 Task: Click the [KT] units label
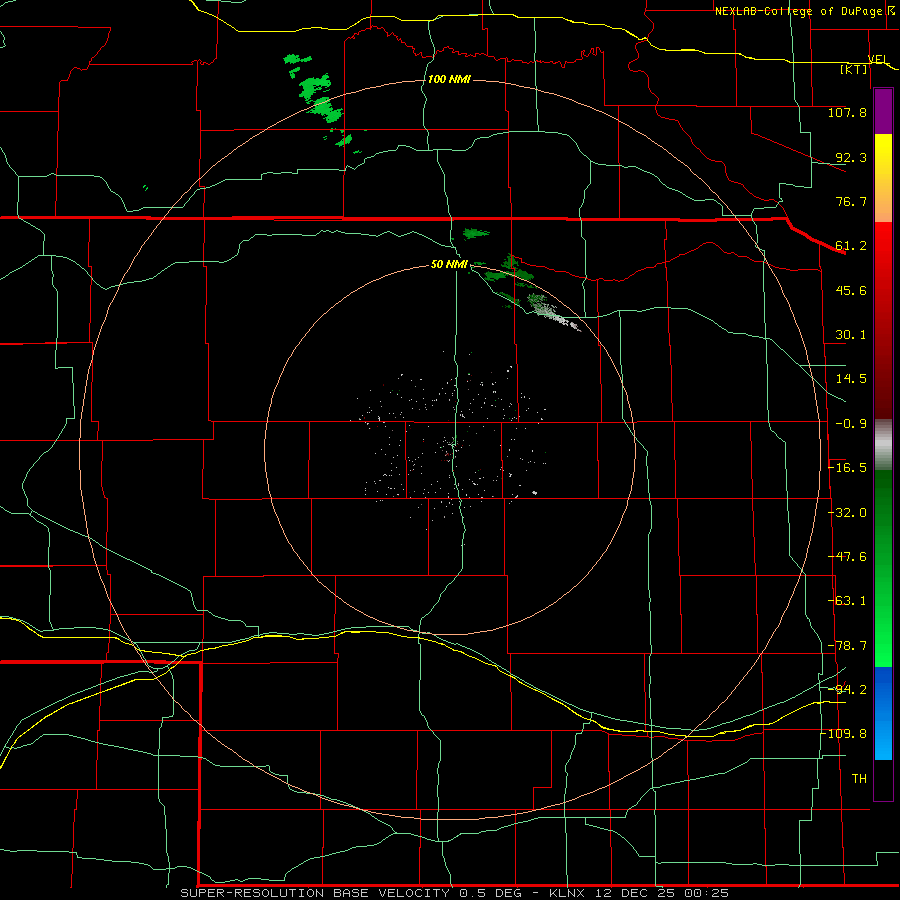854,69
